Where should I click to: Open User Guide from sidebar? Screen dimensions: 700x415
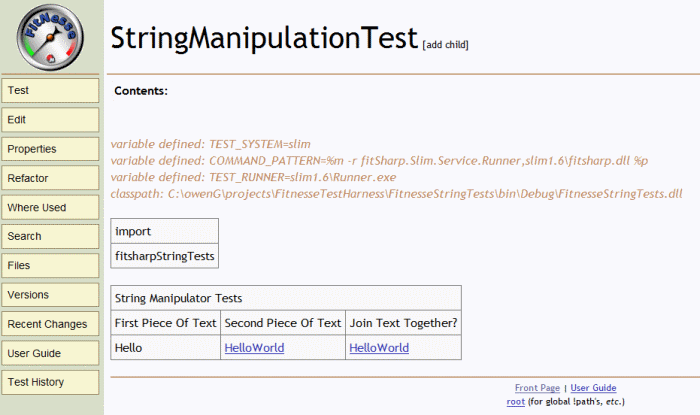(x=50, y=353)
